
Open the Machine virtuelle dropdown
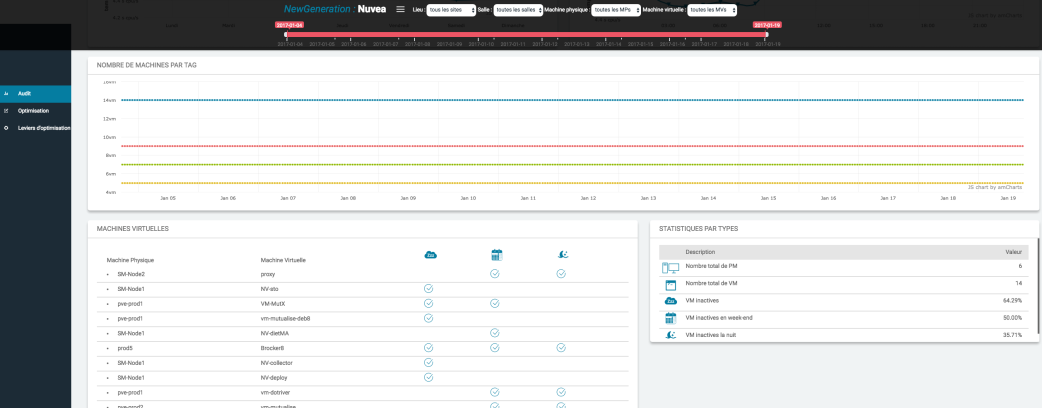(x=712, y=10)
